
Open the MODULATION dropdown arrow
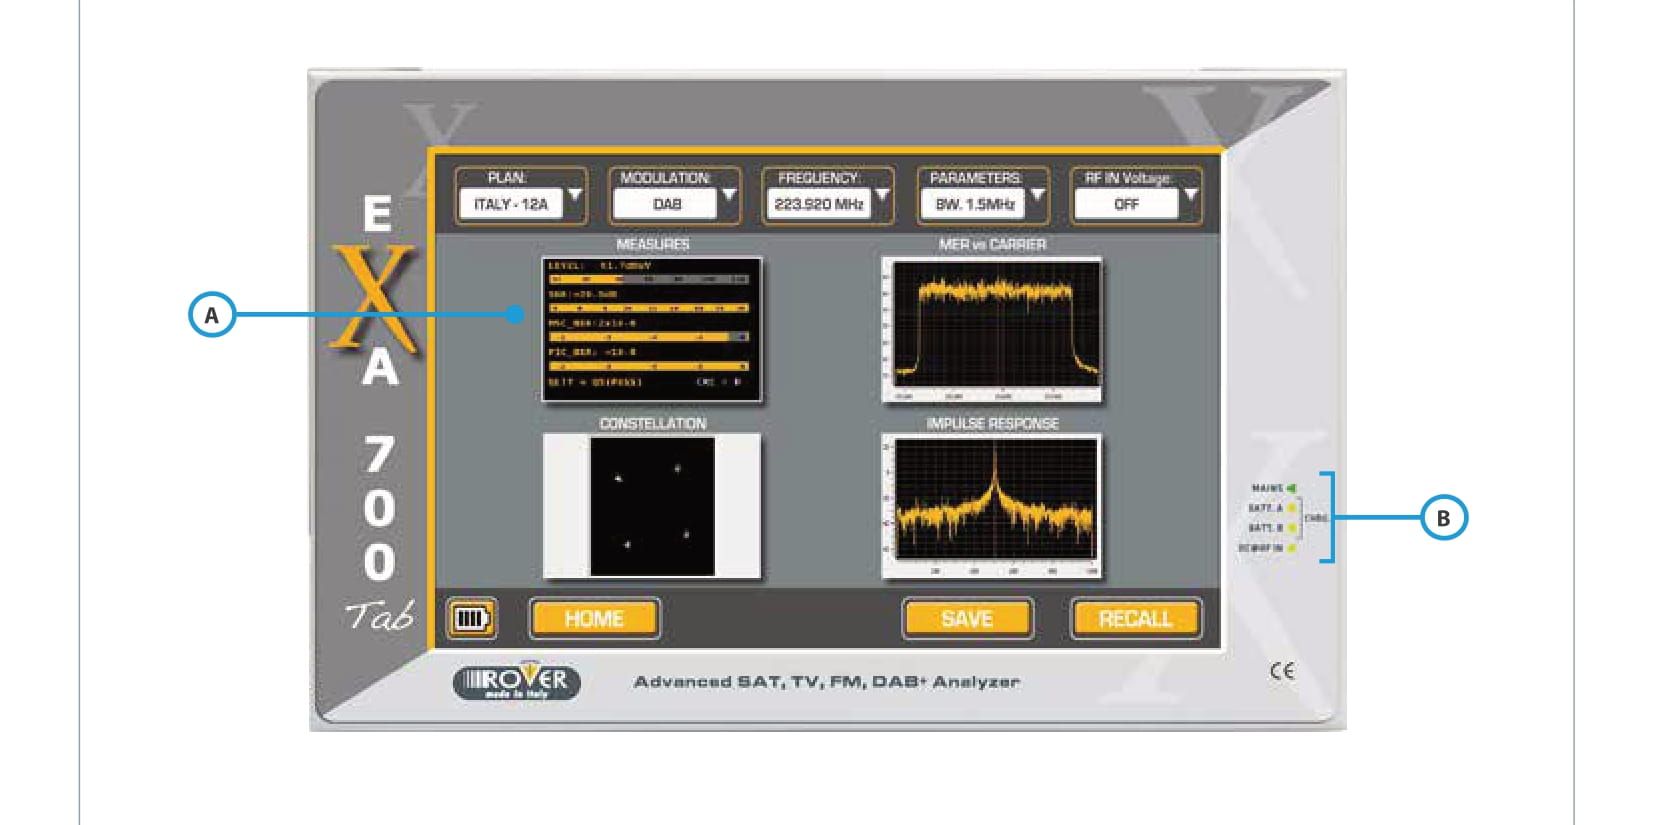(x=729, y=195)
